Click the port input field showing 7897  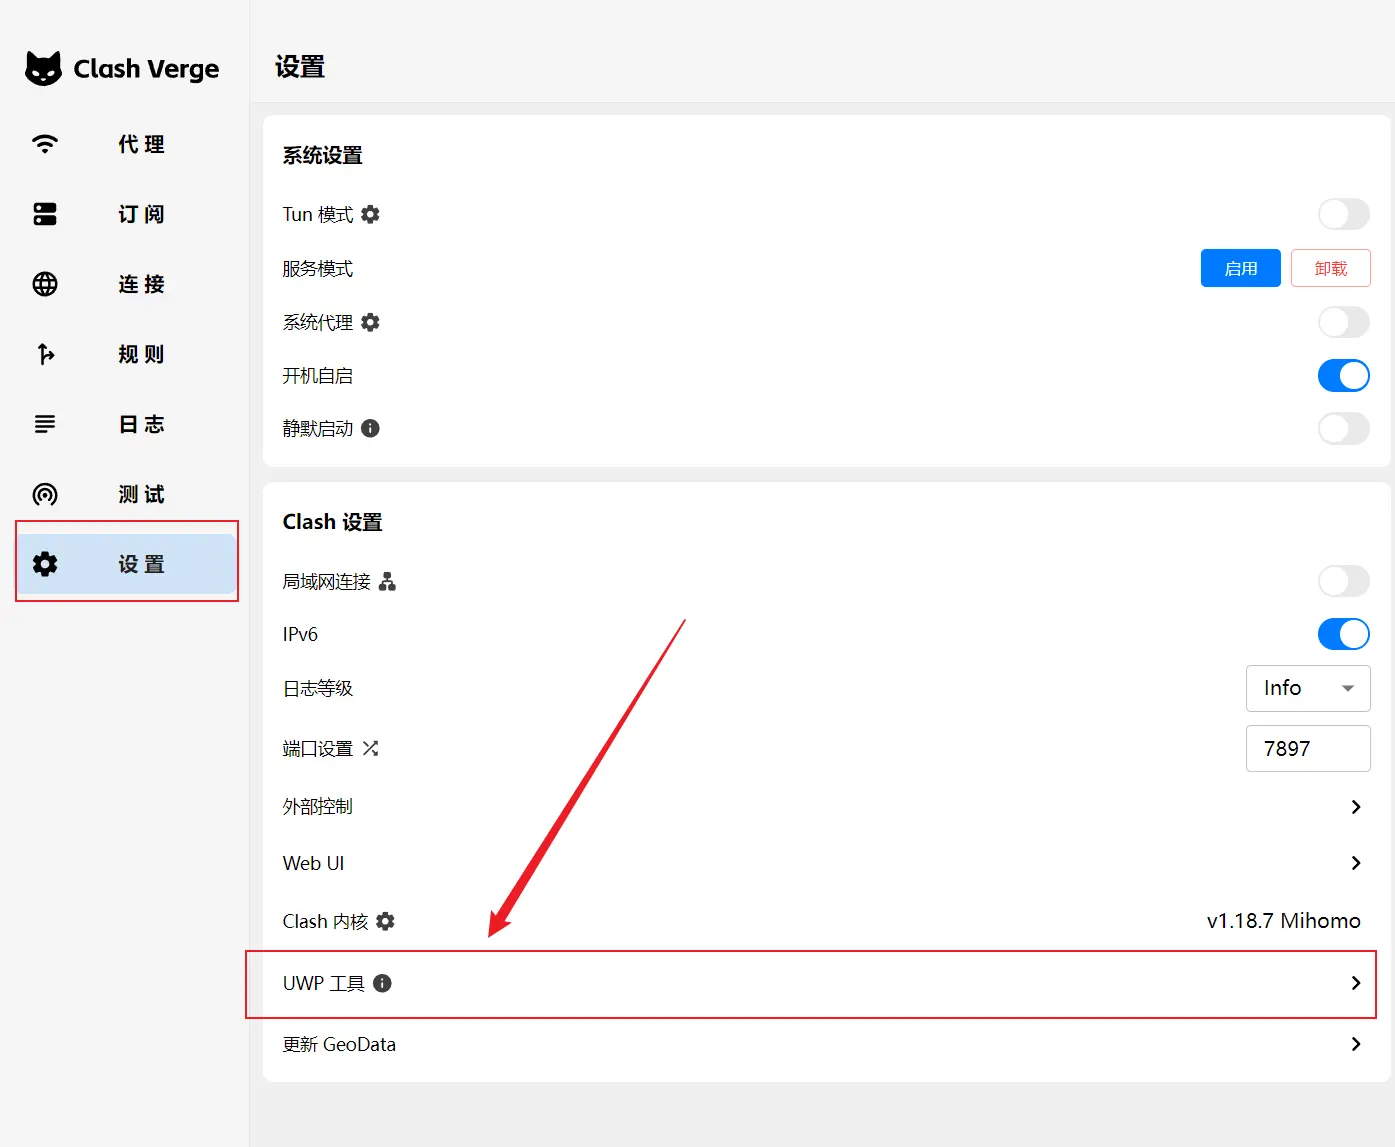pyautogui.click(x=1307, y=748)
